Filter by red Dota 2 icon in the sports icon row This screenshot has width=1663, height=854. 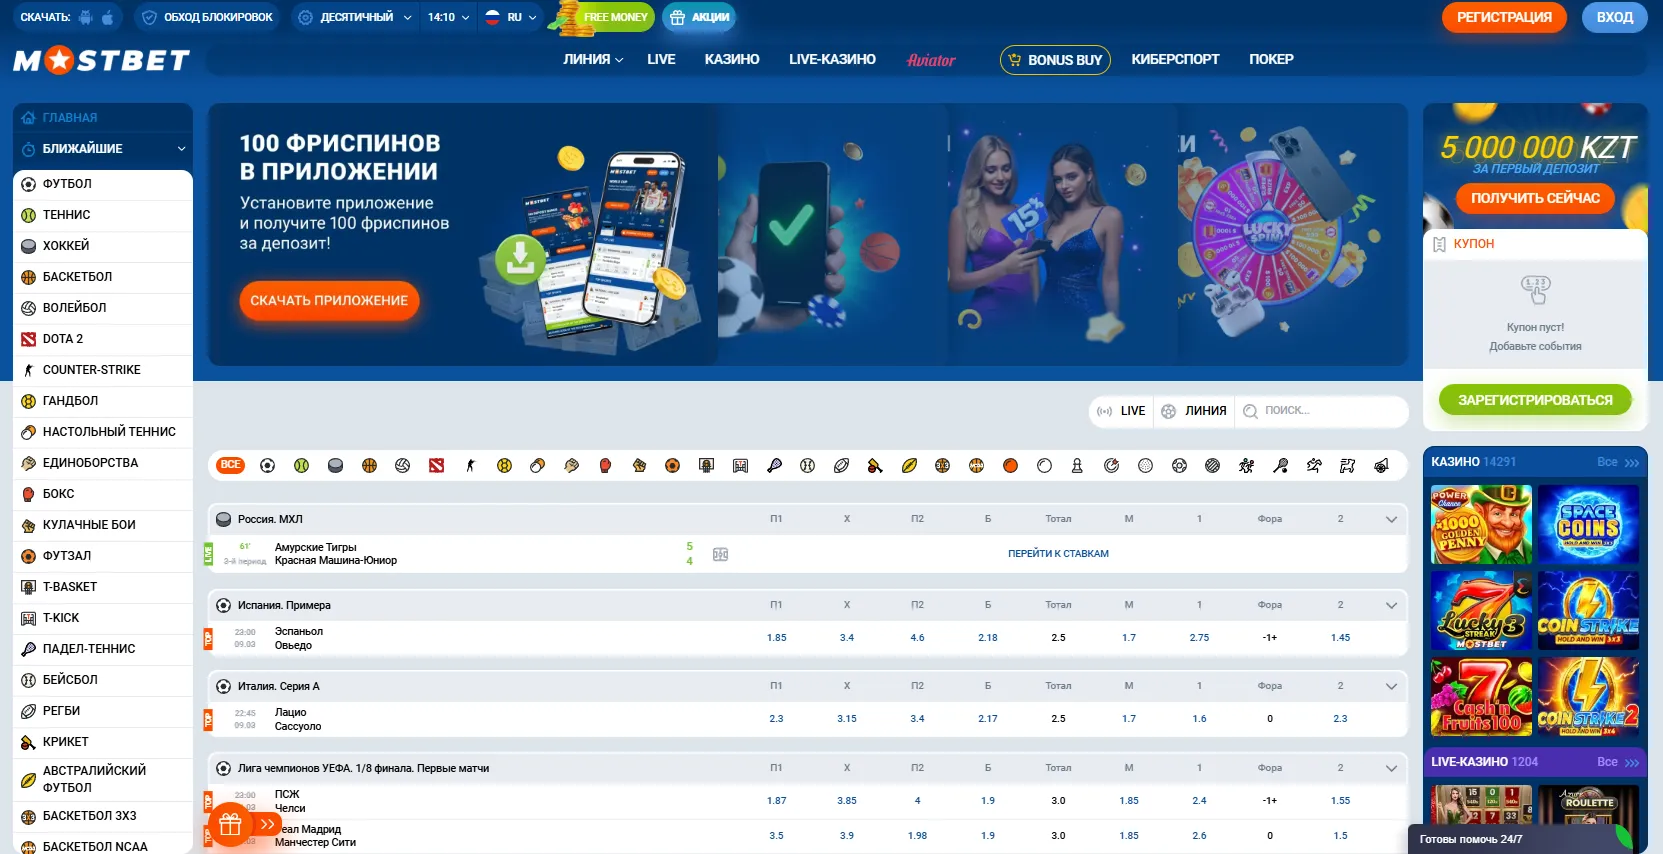click(436, 465)
